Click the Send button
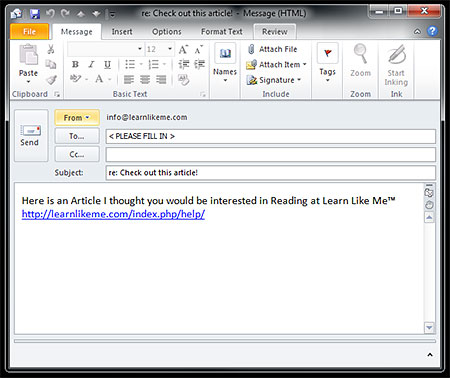Screen dimensions: 450x378 click(x=31, y=136)
